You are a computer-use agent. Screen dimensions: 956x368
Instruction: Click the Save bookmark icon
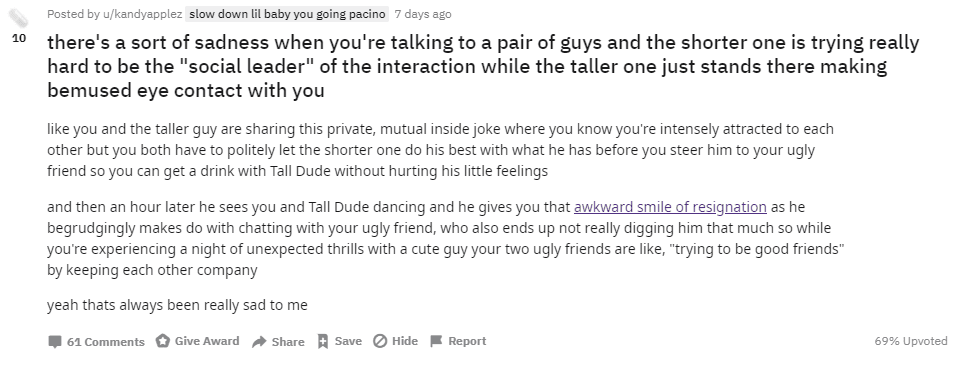[323, 342]
